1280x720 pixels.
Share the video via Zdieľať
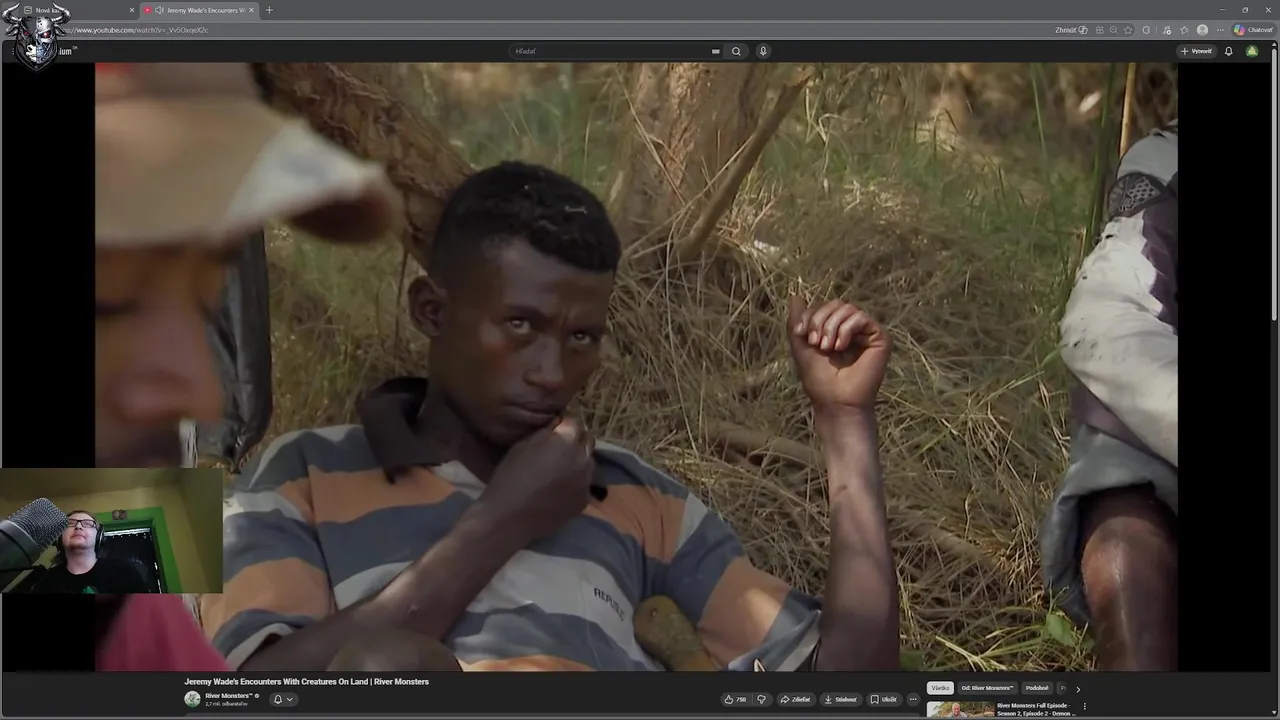pos(796,699)
